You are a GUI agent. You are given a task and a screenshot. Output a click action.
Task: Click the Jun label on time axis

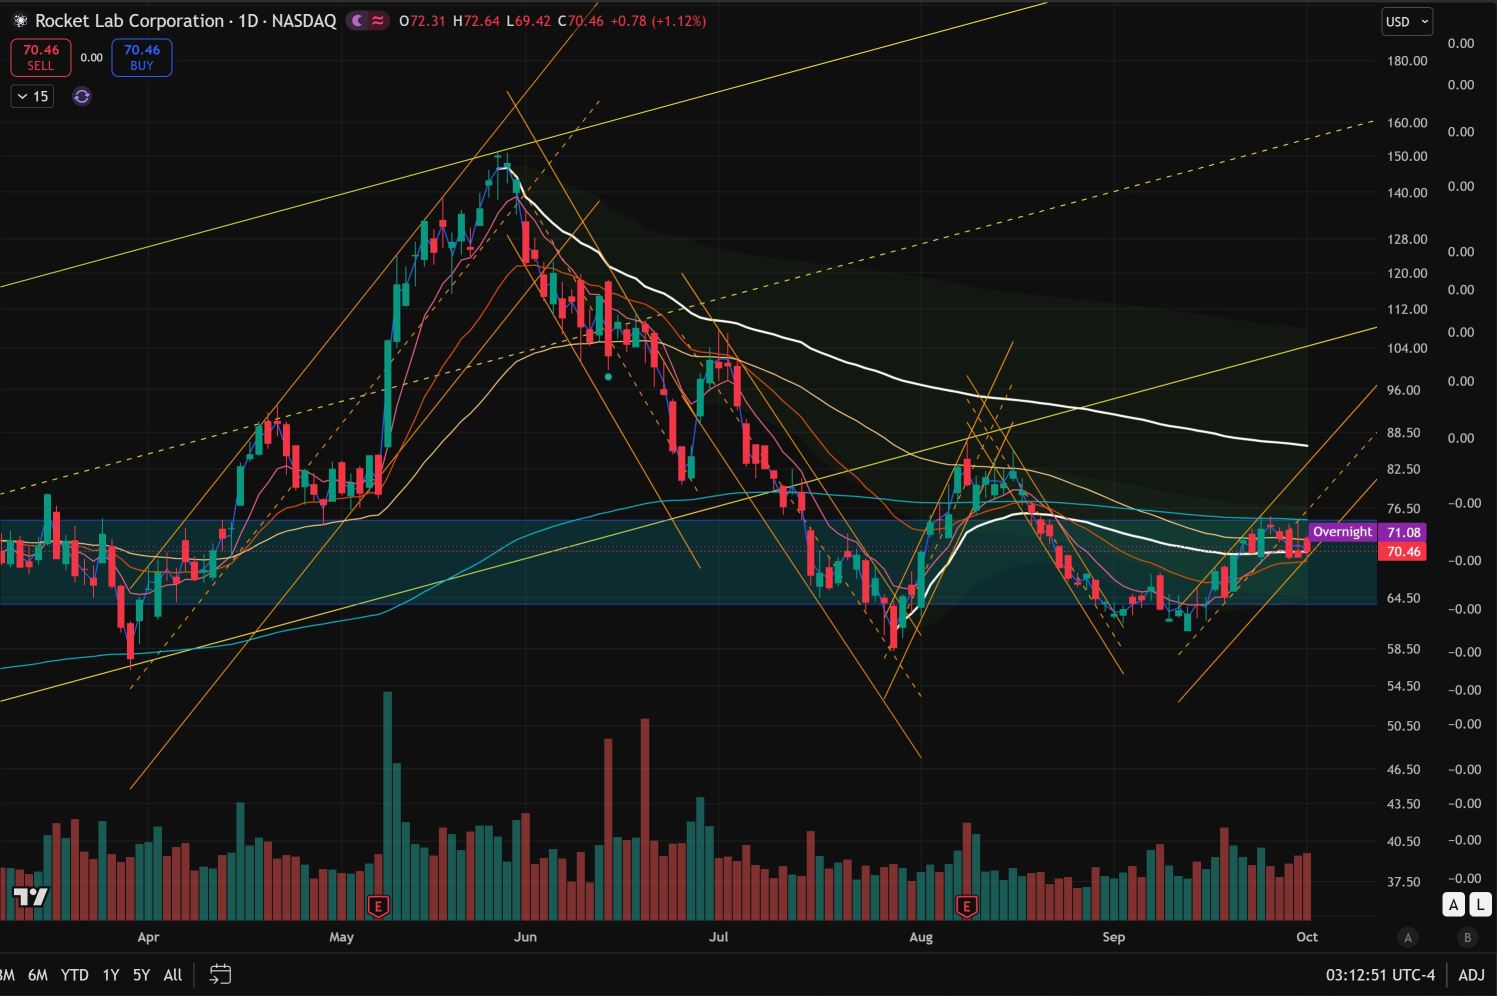[525, 937]
